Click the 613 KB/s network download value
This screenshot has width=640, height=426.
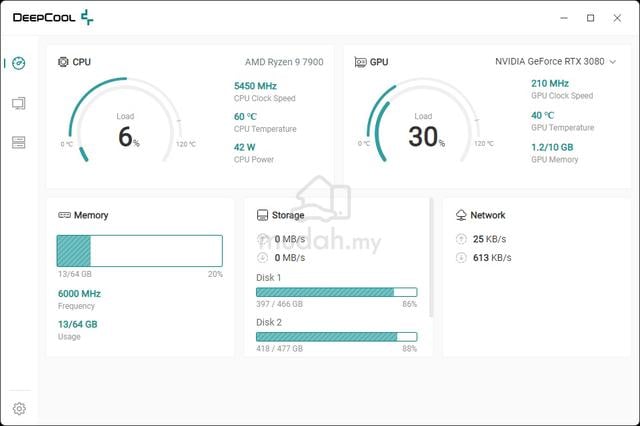pos(492,258)
